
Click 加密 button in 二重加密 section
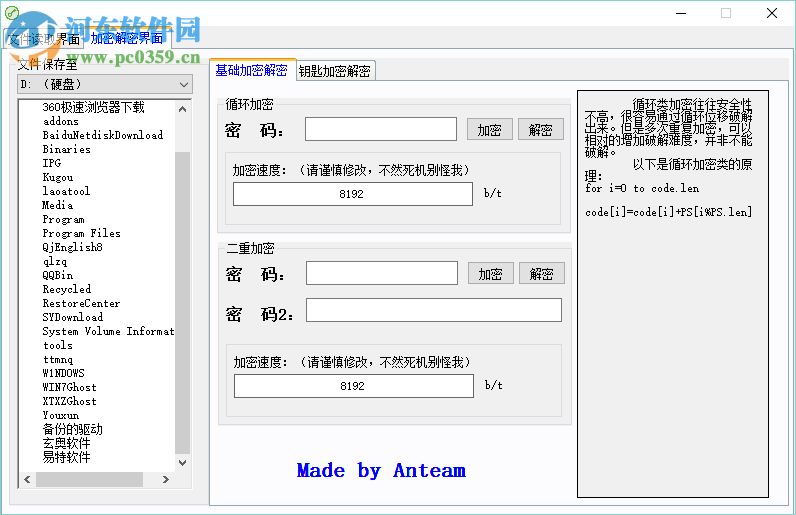tap(491, 274)
